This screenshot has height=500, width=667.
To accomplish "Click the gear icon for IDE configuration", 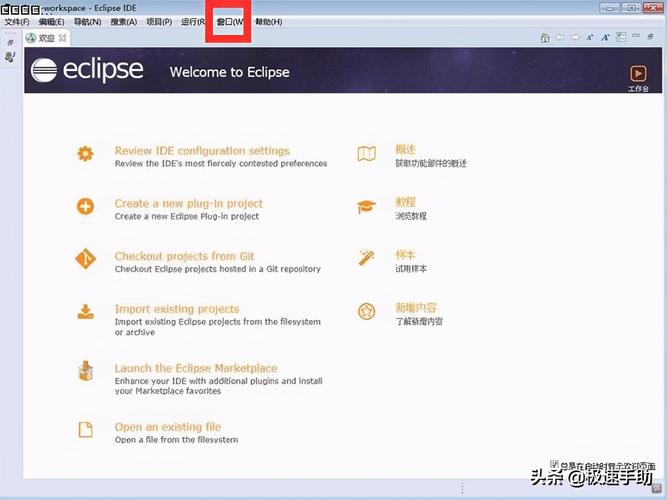I will (85, 153).
